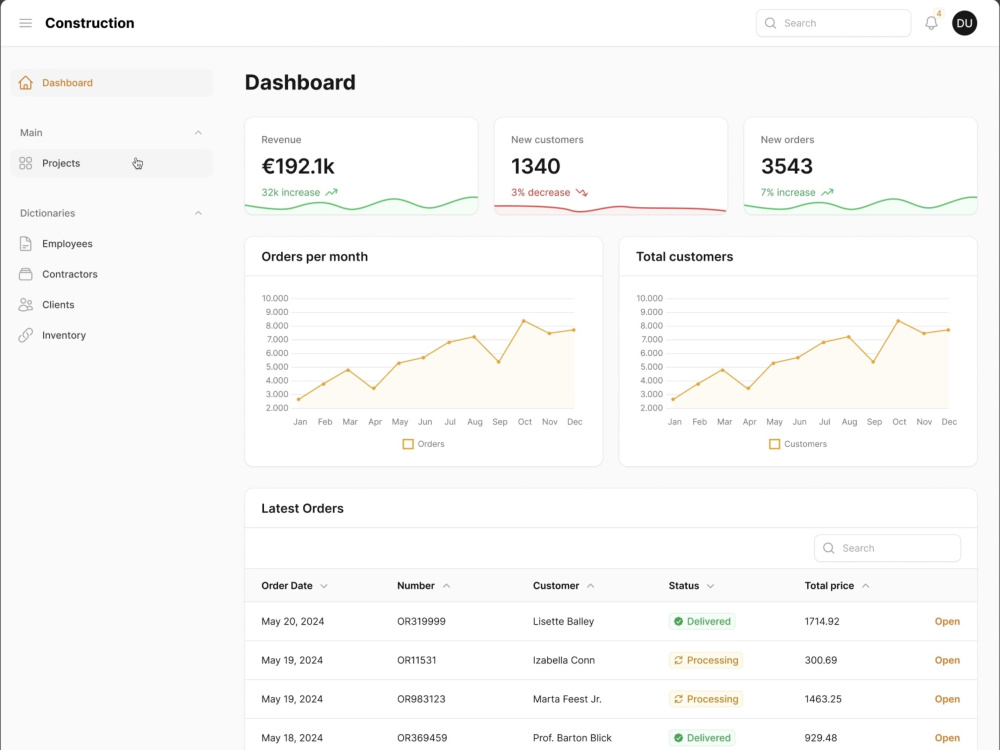
Task: Click total price 1714.92
Action: (822, 621)
